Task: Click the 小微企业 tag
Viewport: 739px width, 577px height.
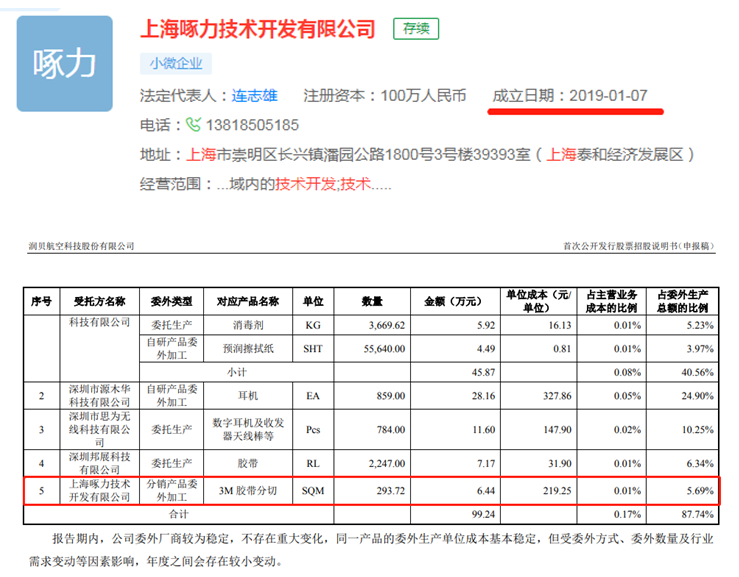Action: pyautogui.click(x=176, y=64)
